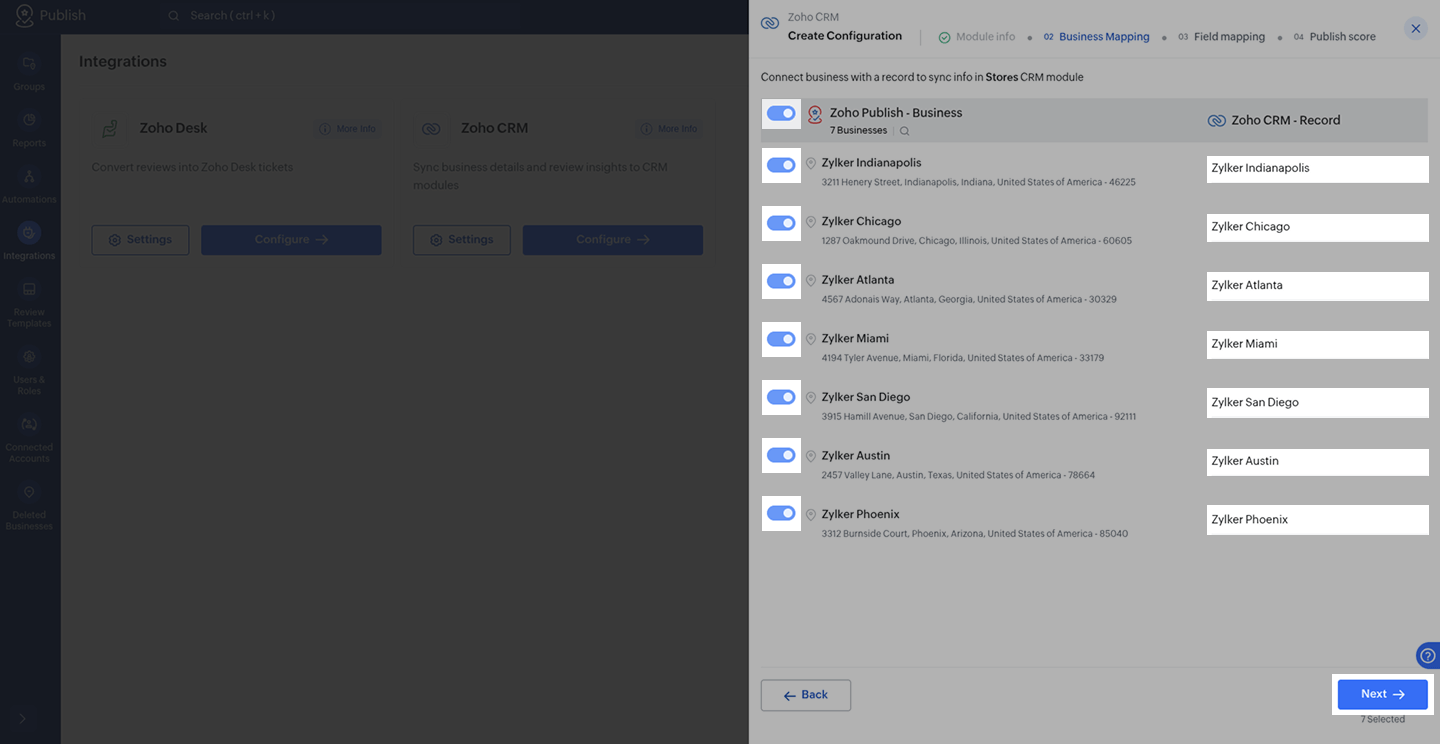
Task: Select Integrations in the left sidebar
Action: tap(29, 242)
